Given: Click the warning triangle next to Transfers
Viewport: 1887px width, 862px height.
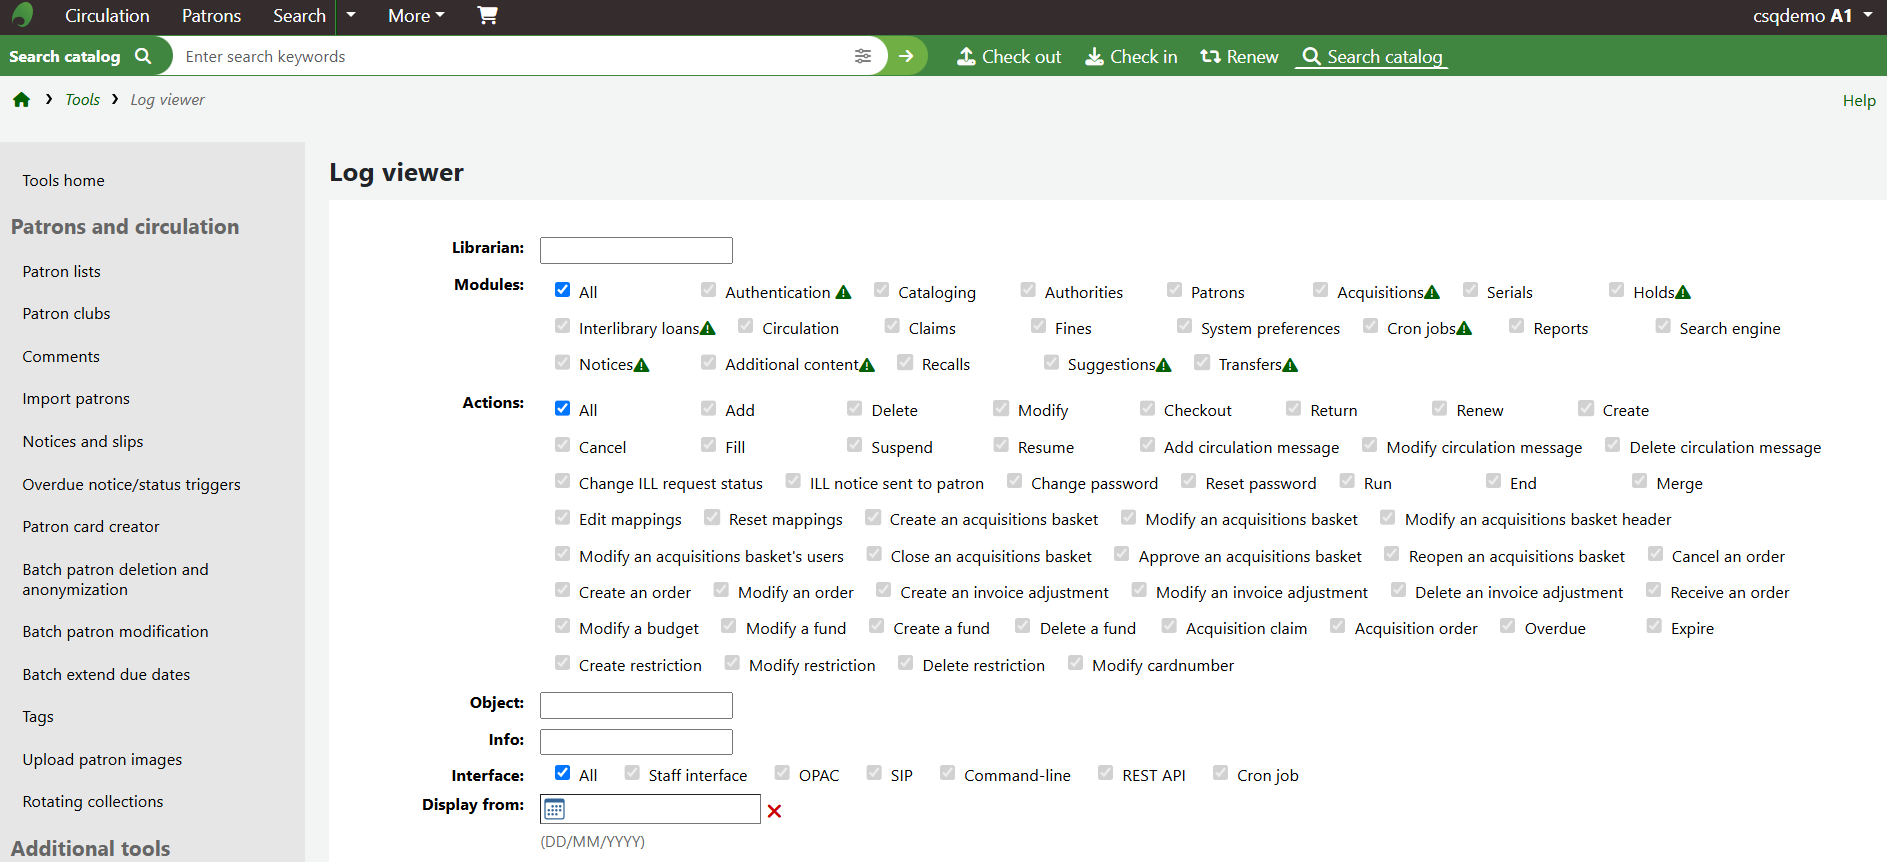Looking at the screenshot, I should tap(1290, 365).
